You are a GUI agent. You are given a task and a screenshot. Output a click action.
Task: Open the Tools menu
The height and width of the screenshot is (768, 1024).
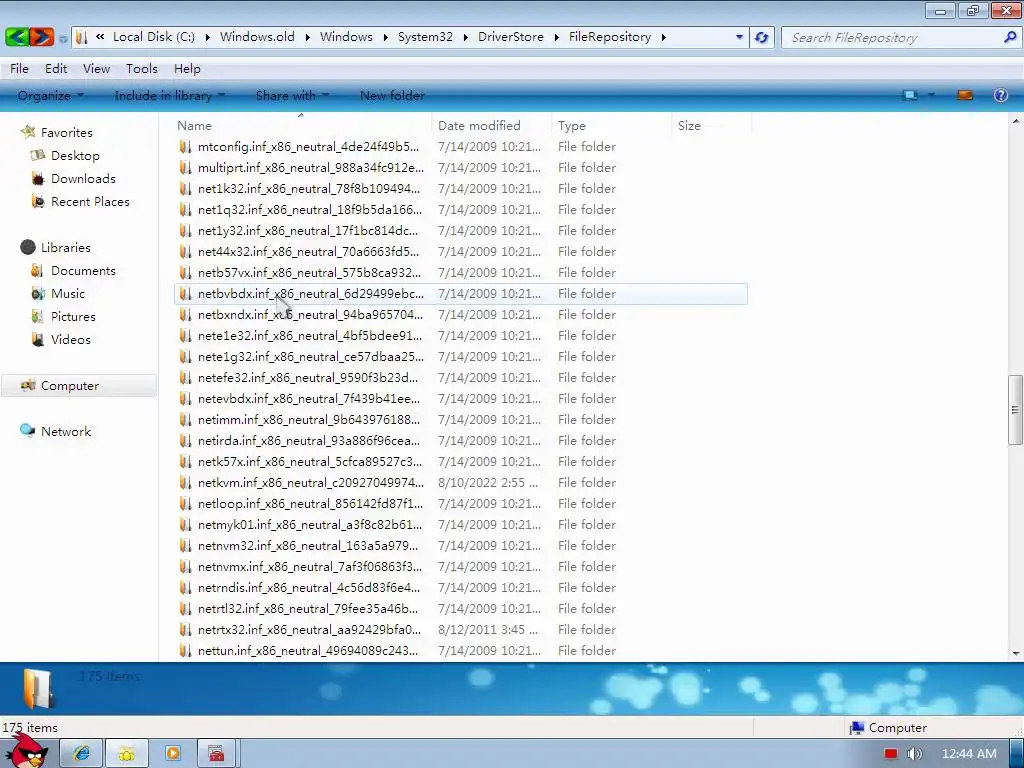pyautogui.click(x=142, y=69)
